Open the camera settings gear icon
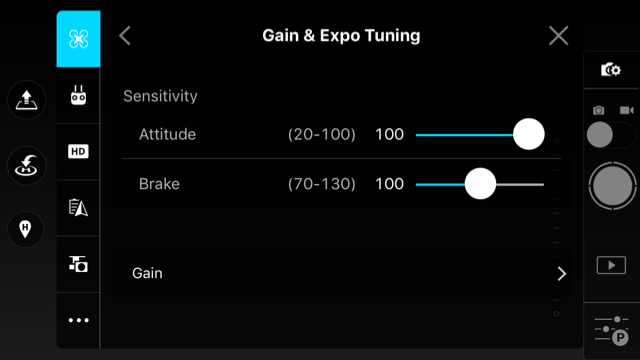Screen dimensions: 640x360 tap(611, 70)
